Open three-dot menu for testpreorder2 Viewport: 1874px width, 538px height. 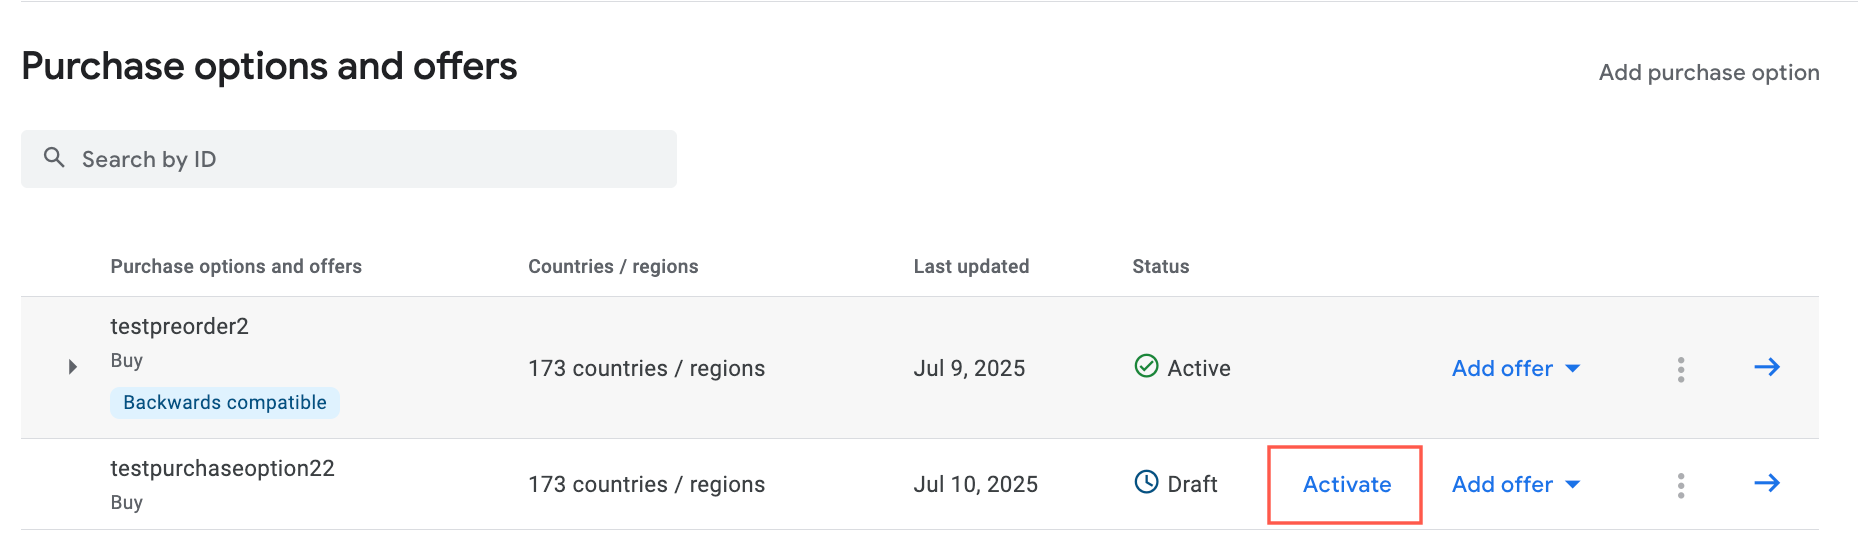pyautogui.click(x=1681, y=369)
